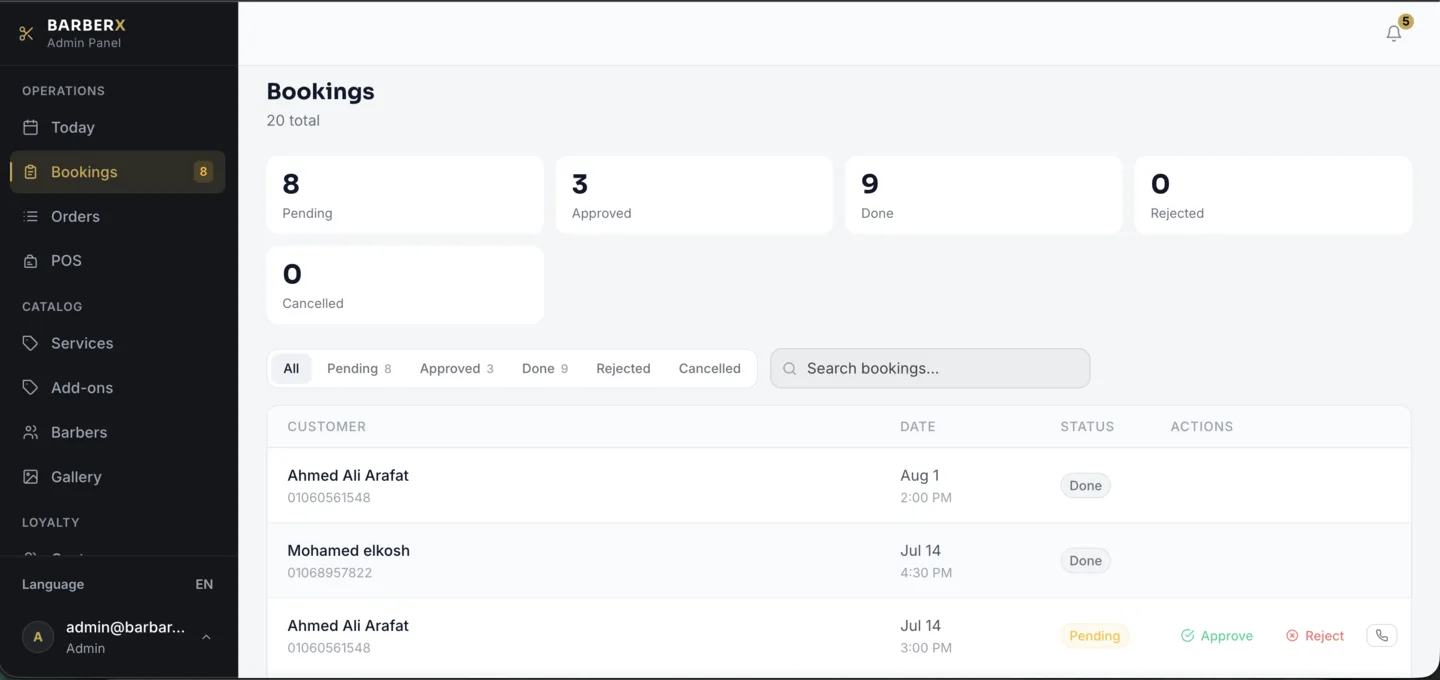Select the Approved 3 filter tab

457,368
